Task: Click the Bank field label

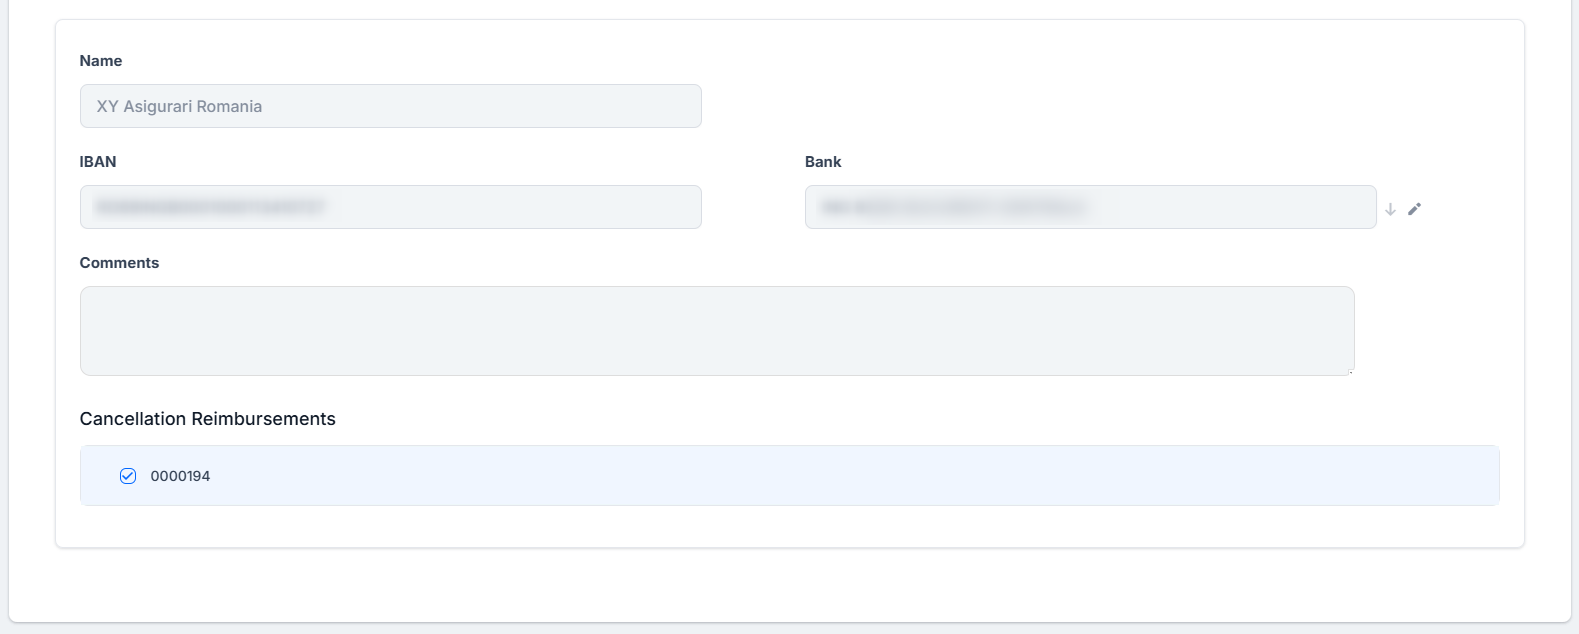Action: click(x=823, y=162)
